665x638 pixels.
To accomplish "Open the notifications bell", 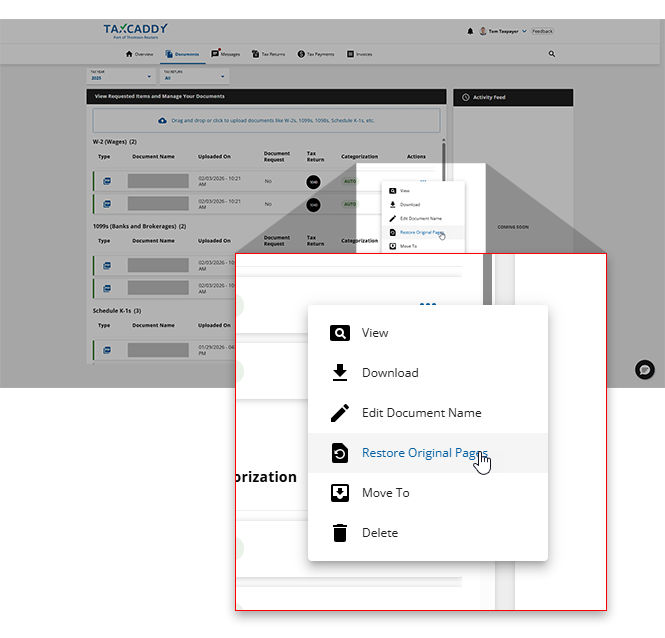I will point(470,31).
